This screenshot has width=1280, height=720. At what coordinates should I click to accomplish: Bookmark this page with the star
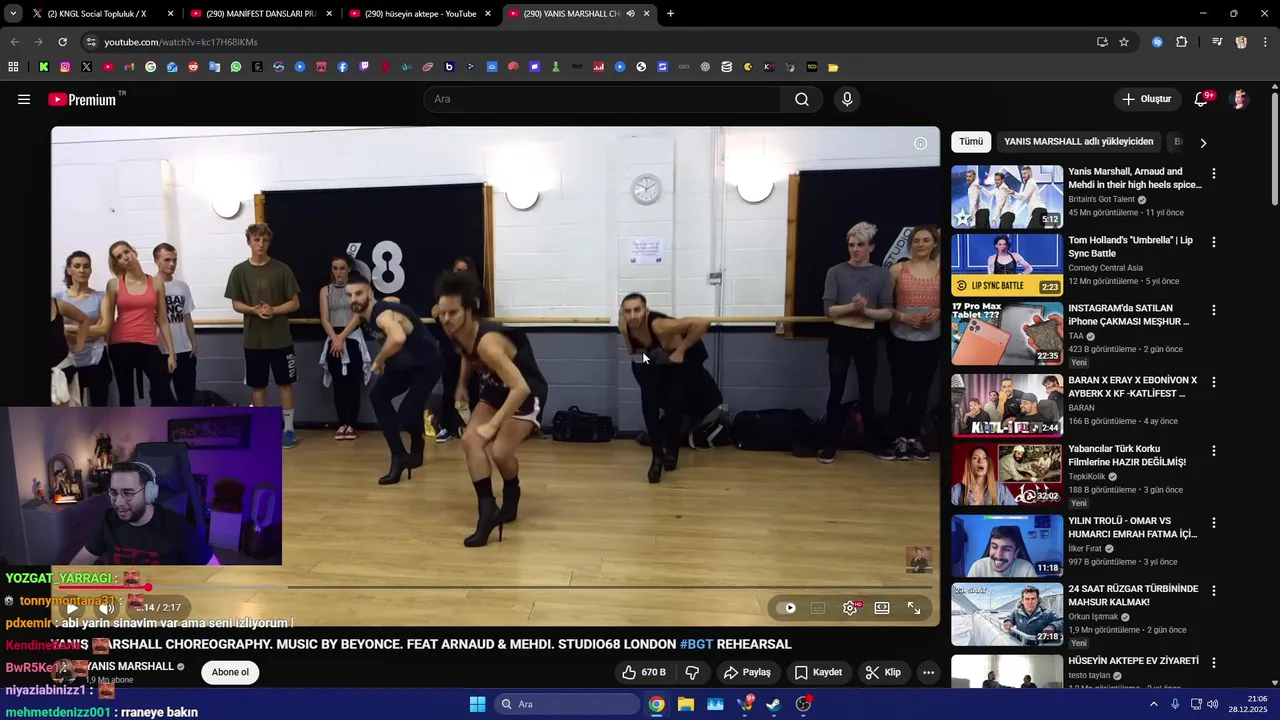(1124, 42)
